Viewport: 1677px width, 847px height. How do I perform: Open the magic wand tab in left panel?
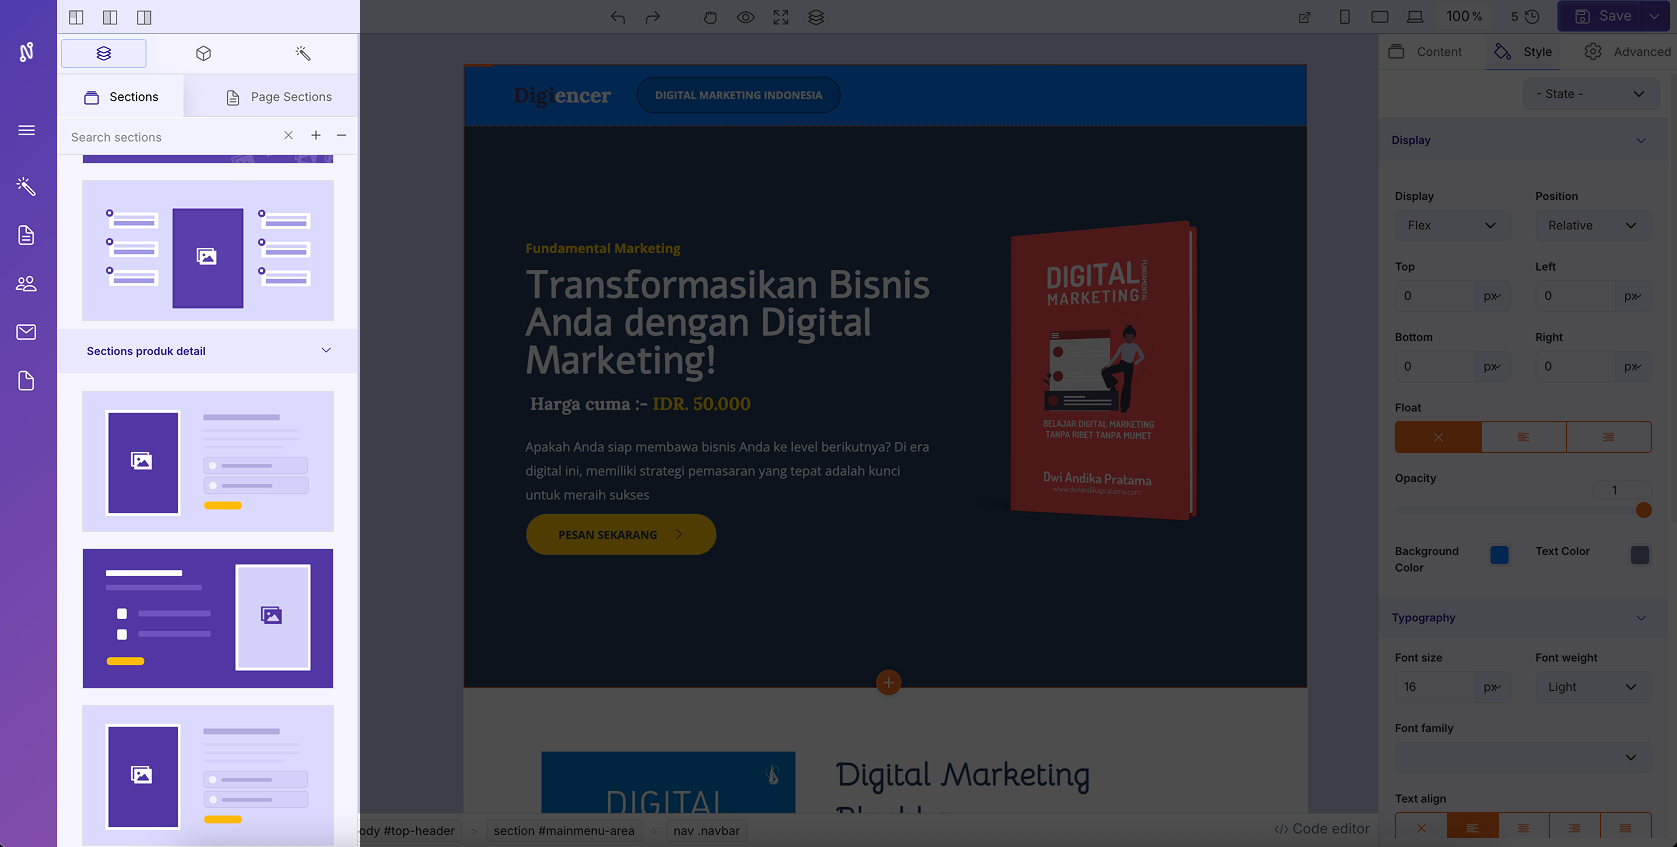pos(303,53)
